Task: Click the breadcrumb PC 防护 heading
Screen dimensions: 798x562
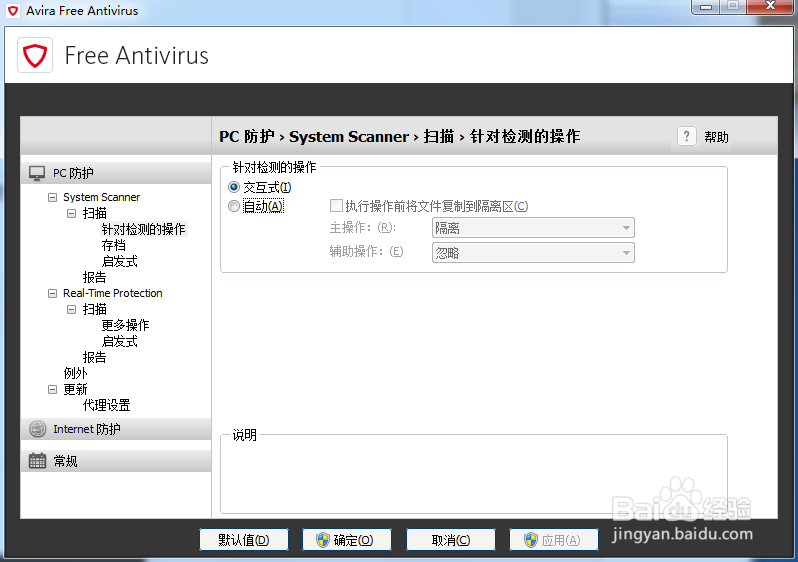Action: (247, 136)
